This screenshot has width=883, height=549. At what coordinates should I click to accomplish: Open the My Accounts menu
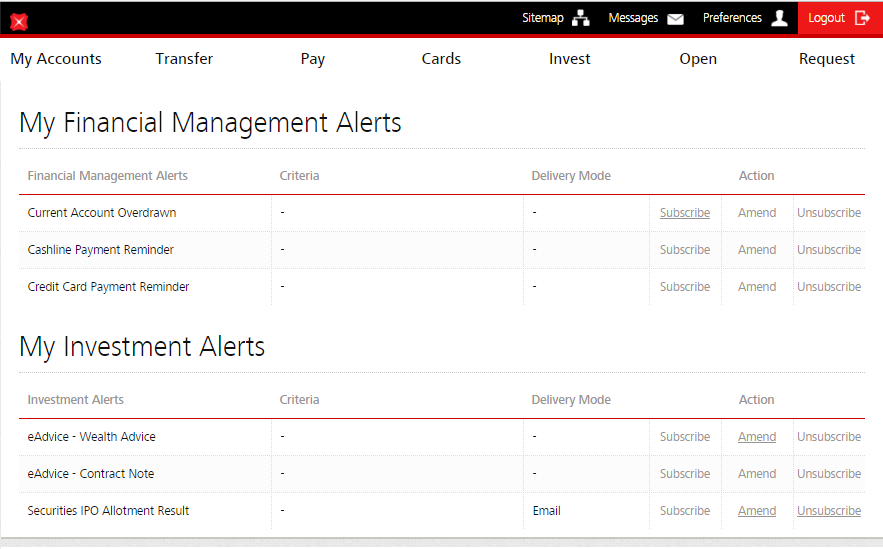tap(56, 59)
